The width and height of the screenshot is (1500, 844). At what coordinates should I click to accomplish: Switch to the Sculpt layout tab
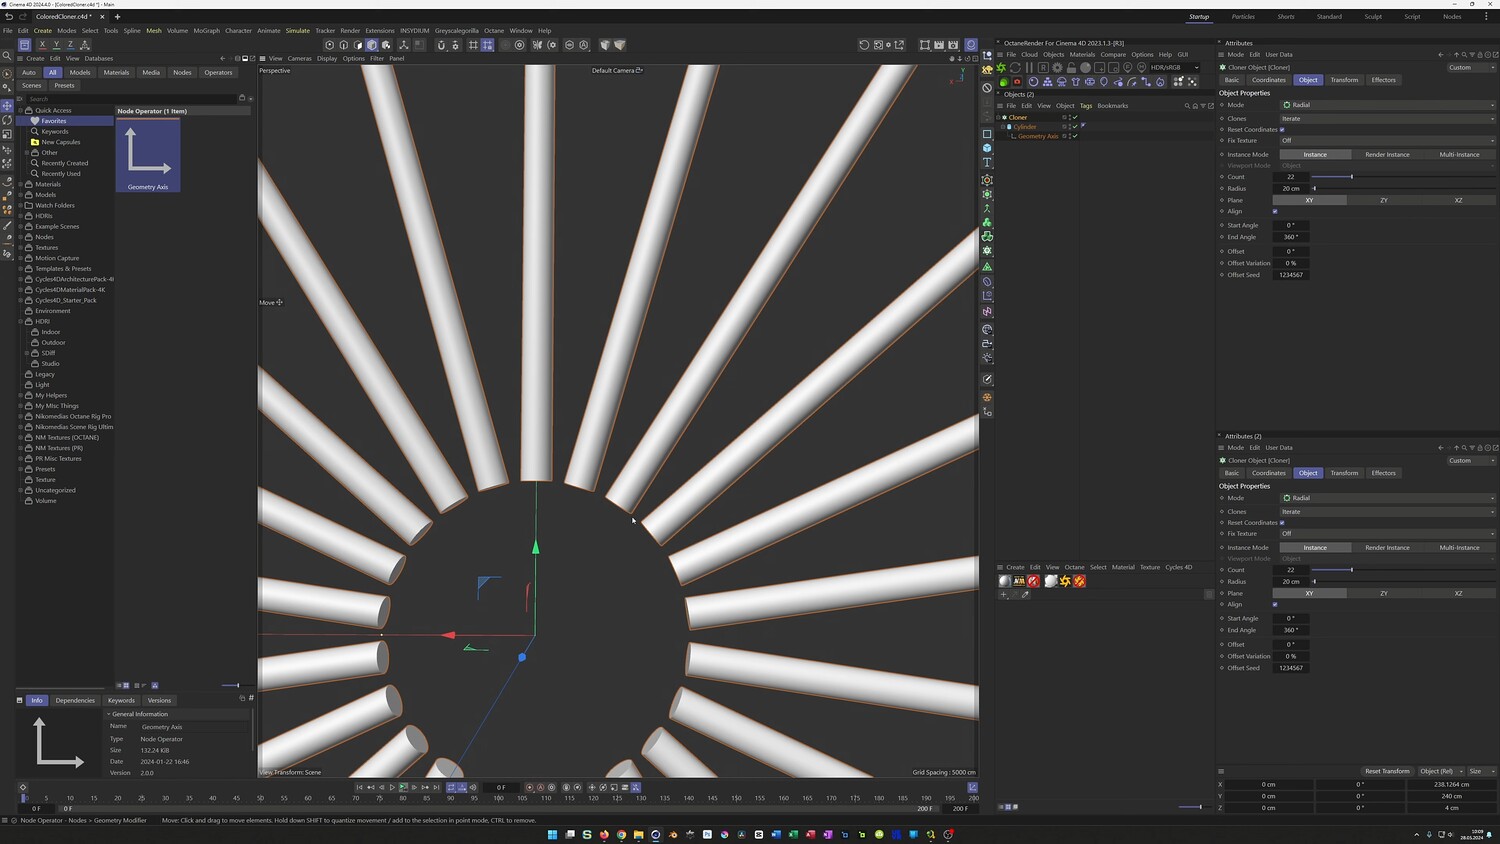1373,17
